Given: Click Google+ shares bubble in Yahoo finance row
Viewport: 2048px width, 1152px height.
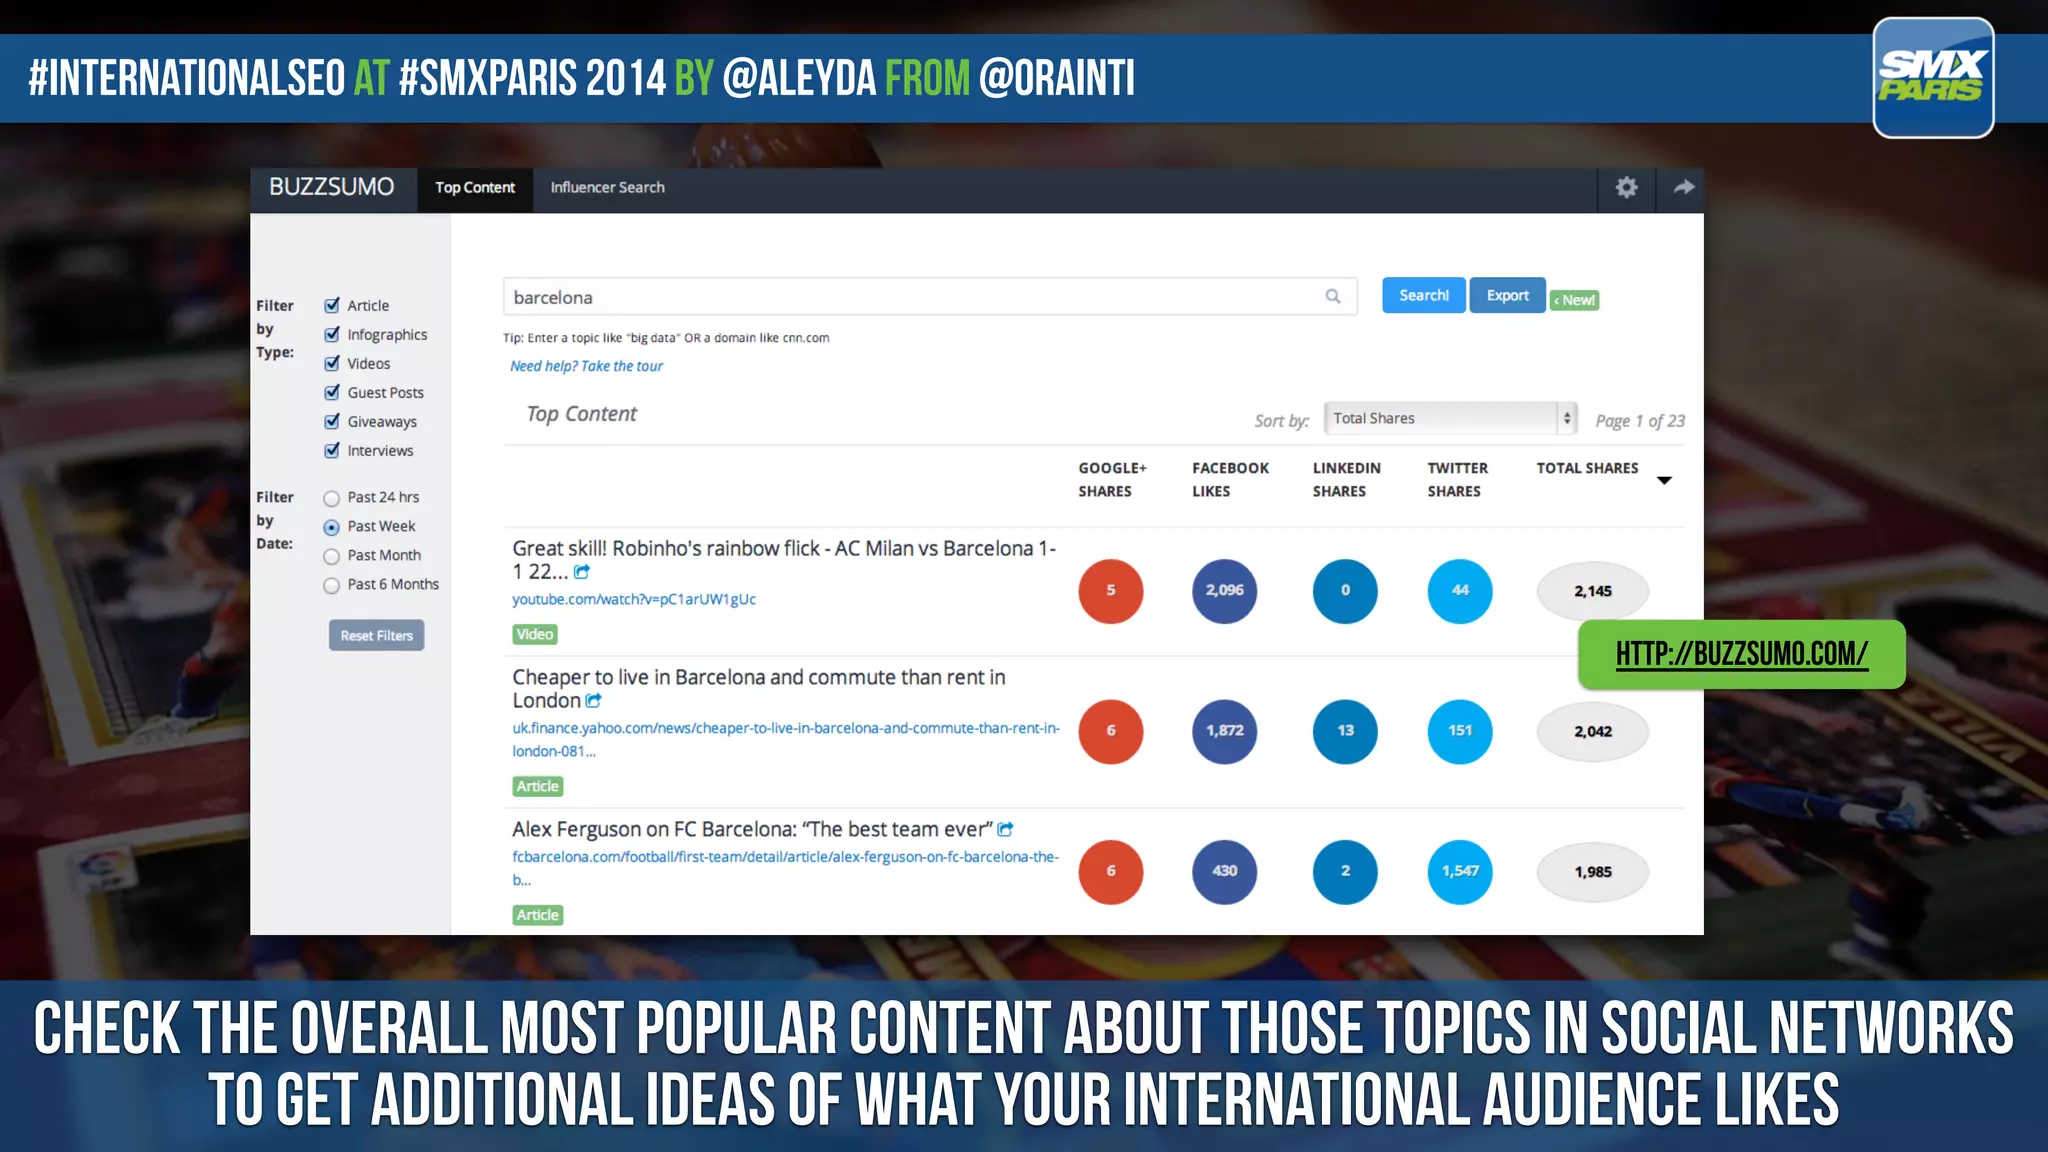Looking at the screenshot, I should [1110, 731].
